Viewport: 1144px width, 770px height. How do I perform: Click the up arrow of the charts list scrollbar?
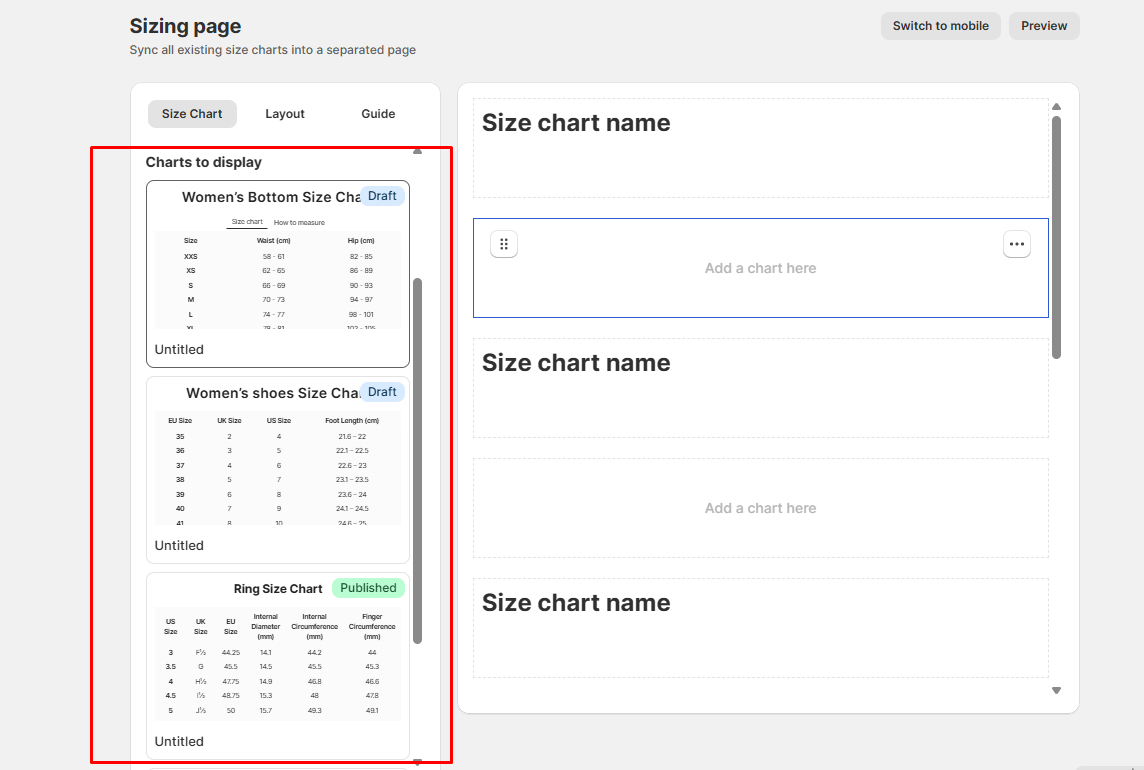417,152
